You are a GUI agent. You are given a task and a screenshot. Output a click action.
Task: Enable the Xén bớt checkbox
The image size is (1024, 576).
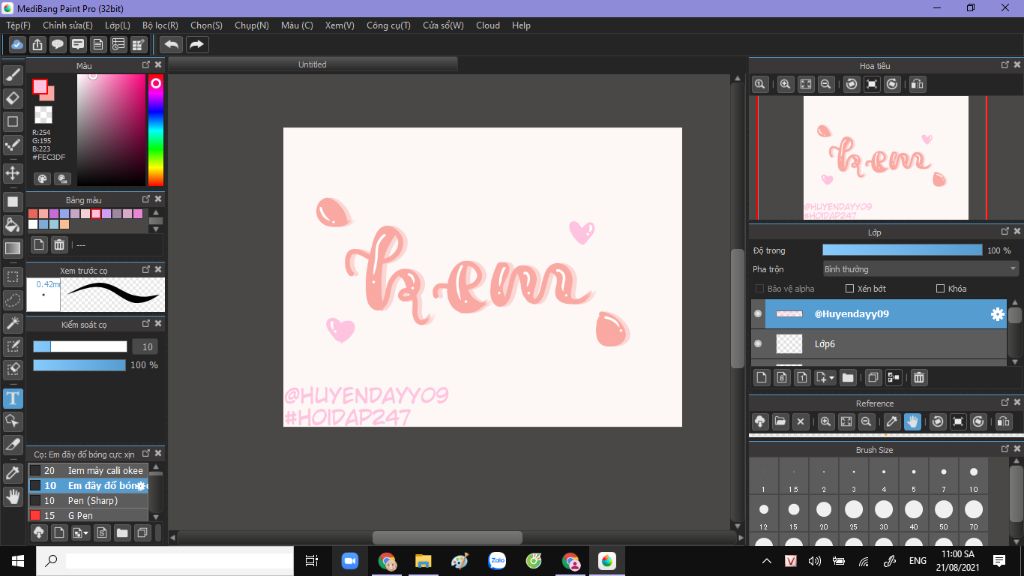point(850,289)
